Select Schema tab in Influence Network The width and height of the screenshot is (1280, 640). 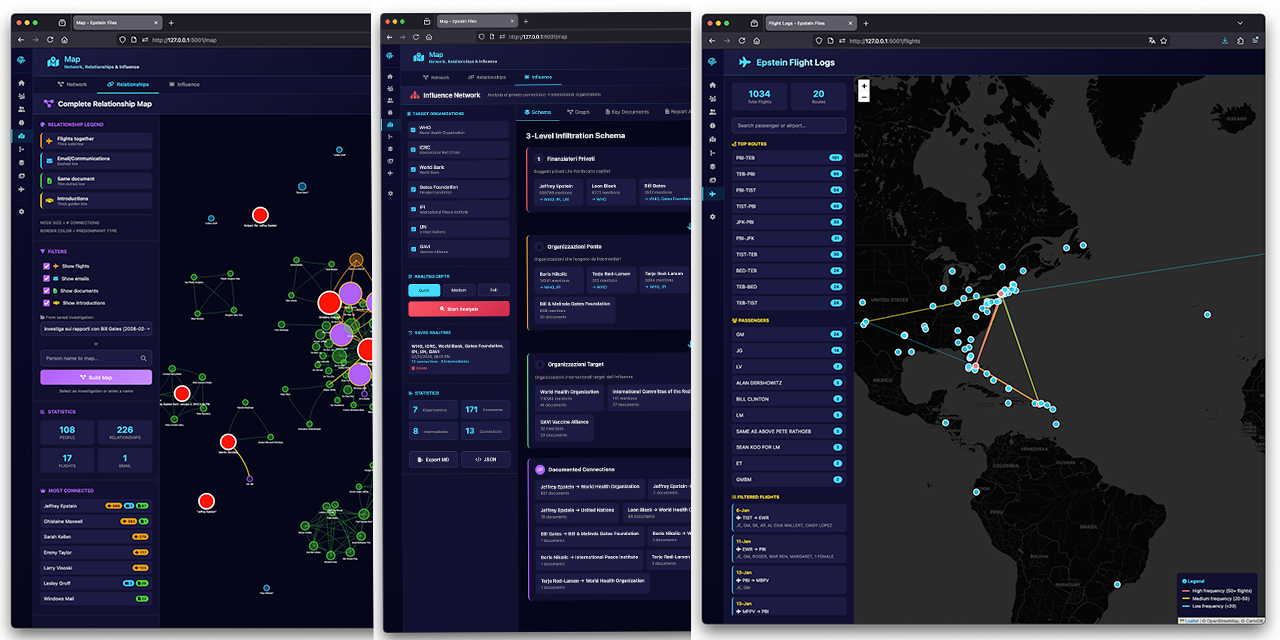click(537, 112)
